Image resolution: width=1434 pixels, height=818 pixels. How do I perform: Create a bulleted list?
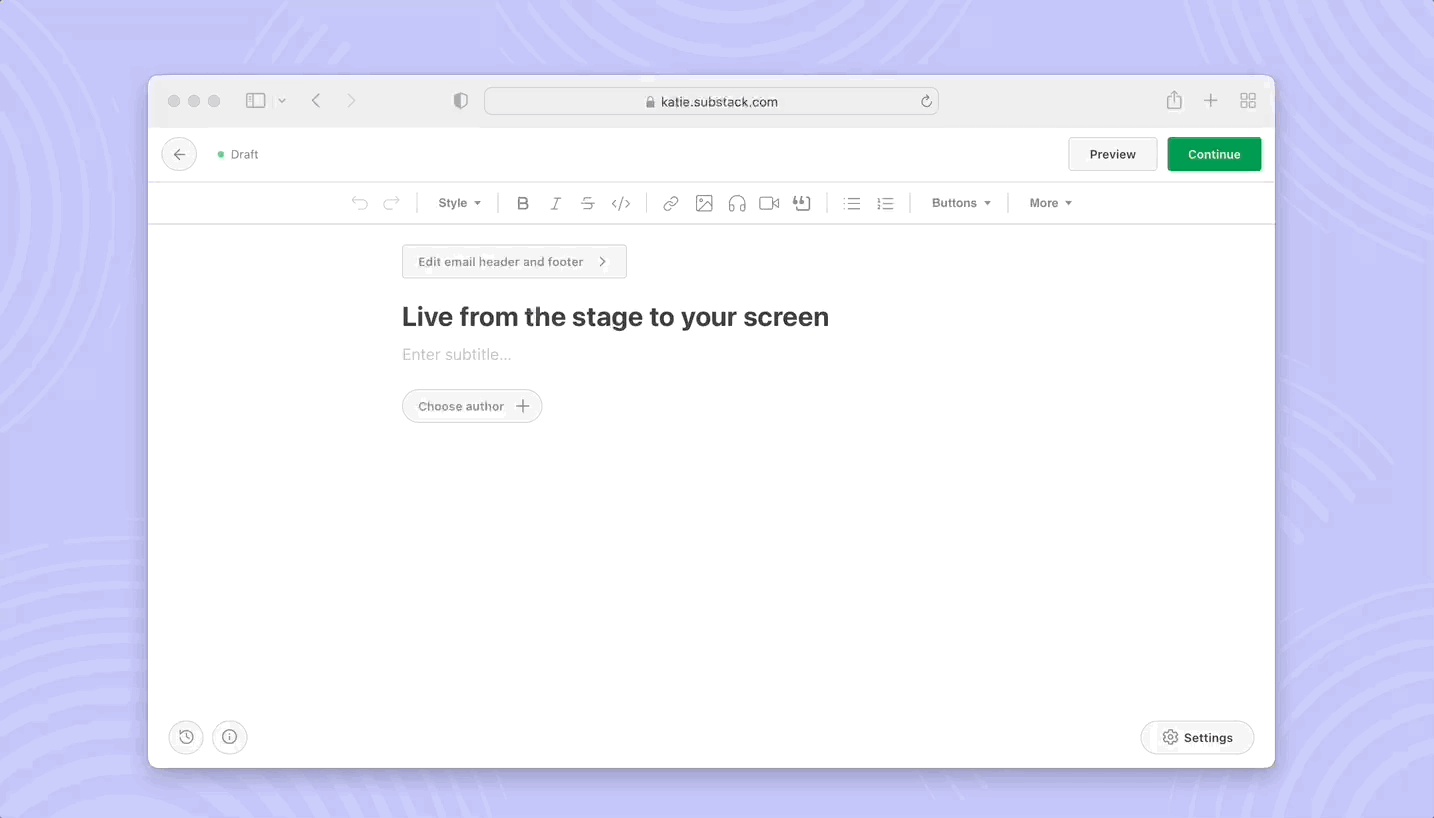pyautogui.click(x=851, y=203)
